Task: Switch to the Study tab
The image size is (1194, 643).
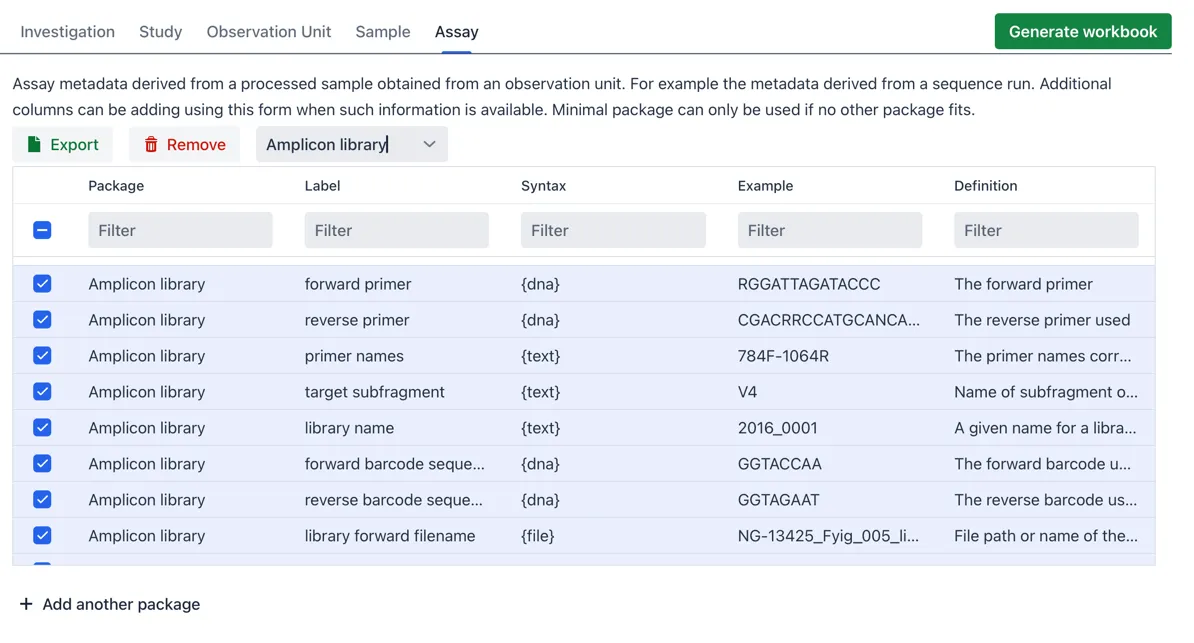Action: pos(160,32)
